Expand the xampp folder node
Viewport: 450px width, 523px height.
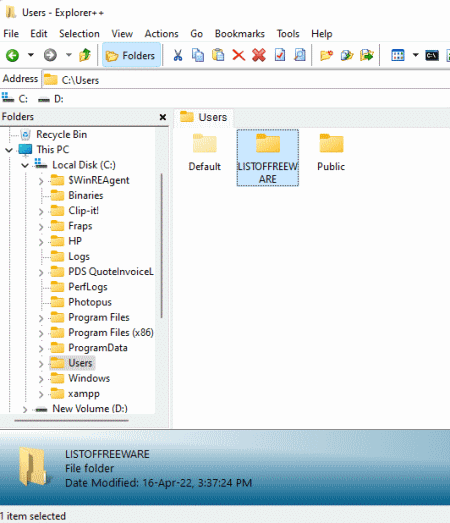coord(41,395)
